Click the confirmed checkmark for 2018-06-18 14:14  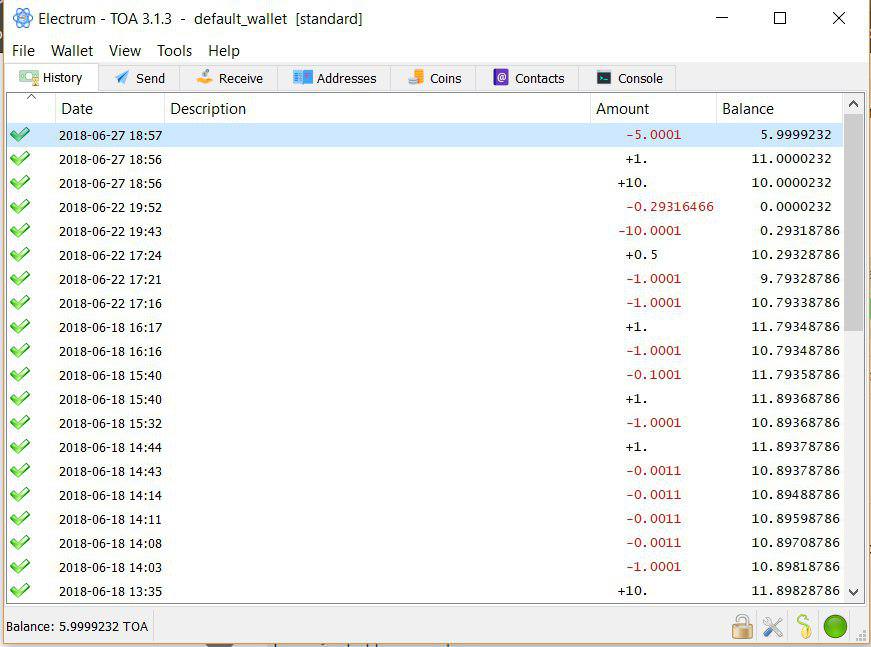pyautogui.click(x=20, y=494)
